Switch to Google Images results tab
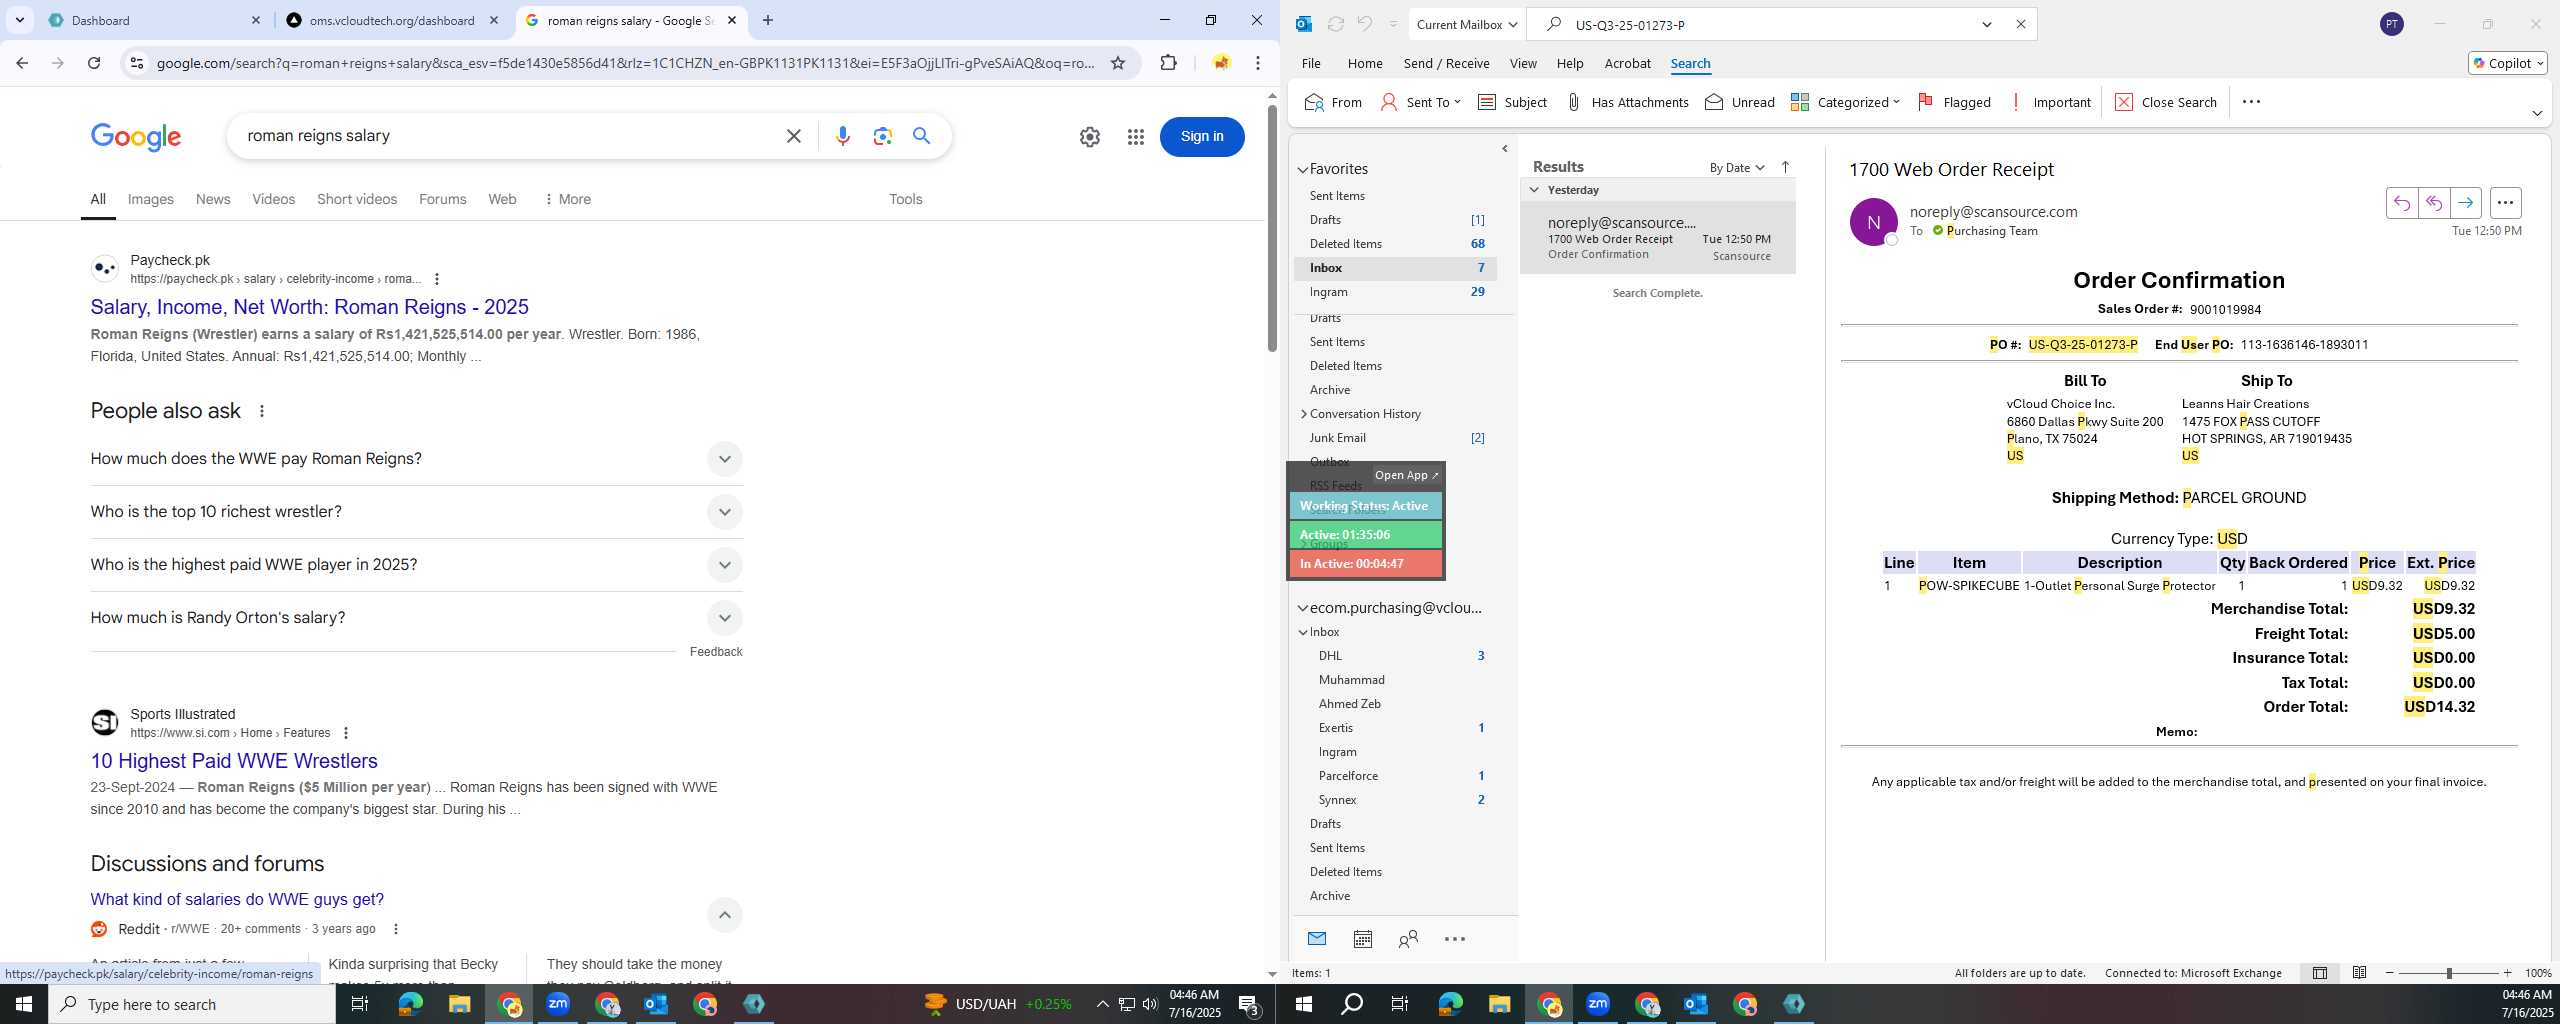Image resolution: width=2560 pixels, height=1024 pixels. pyautogui.click(x=151, y=199)
